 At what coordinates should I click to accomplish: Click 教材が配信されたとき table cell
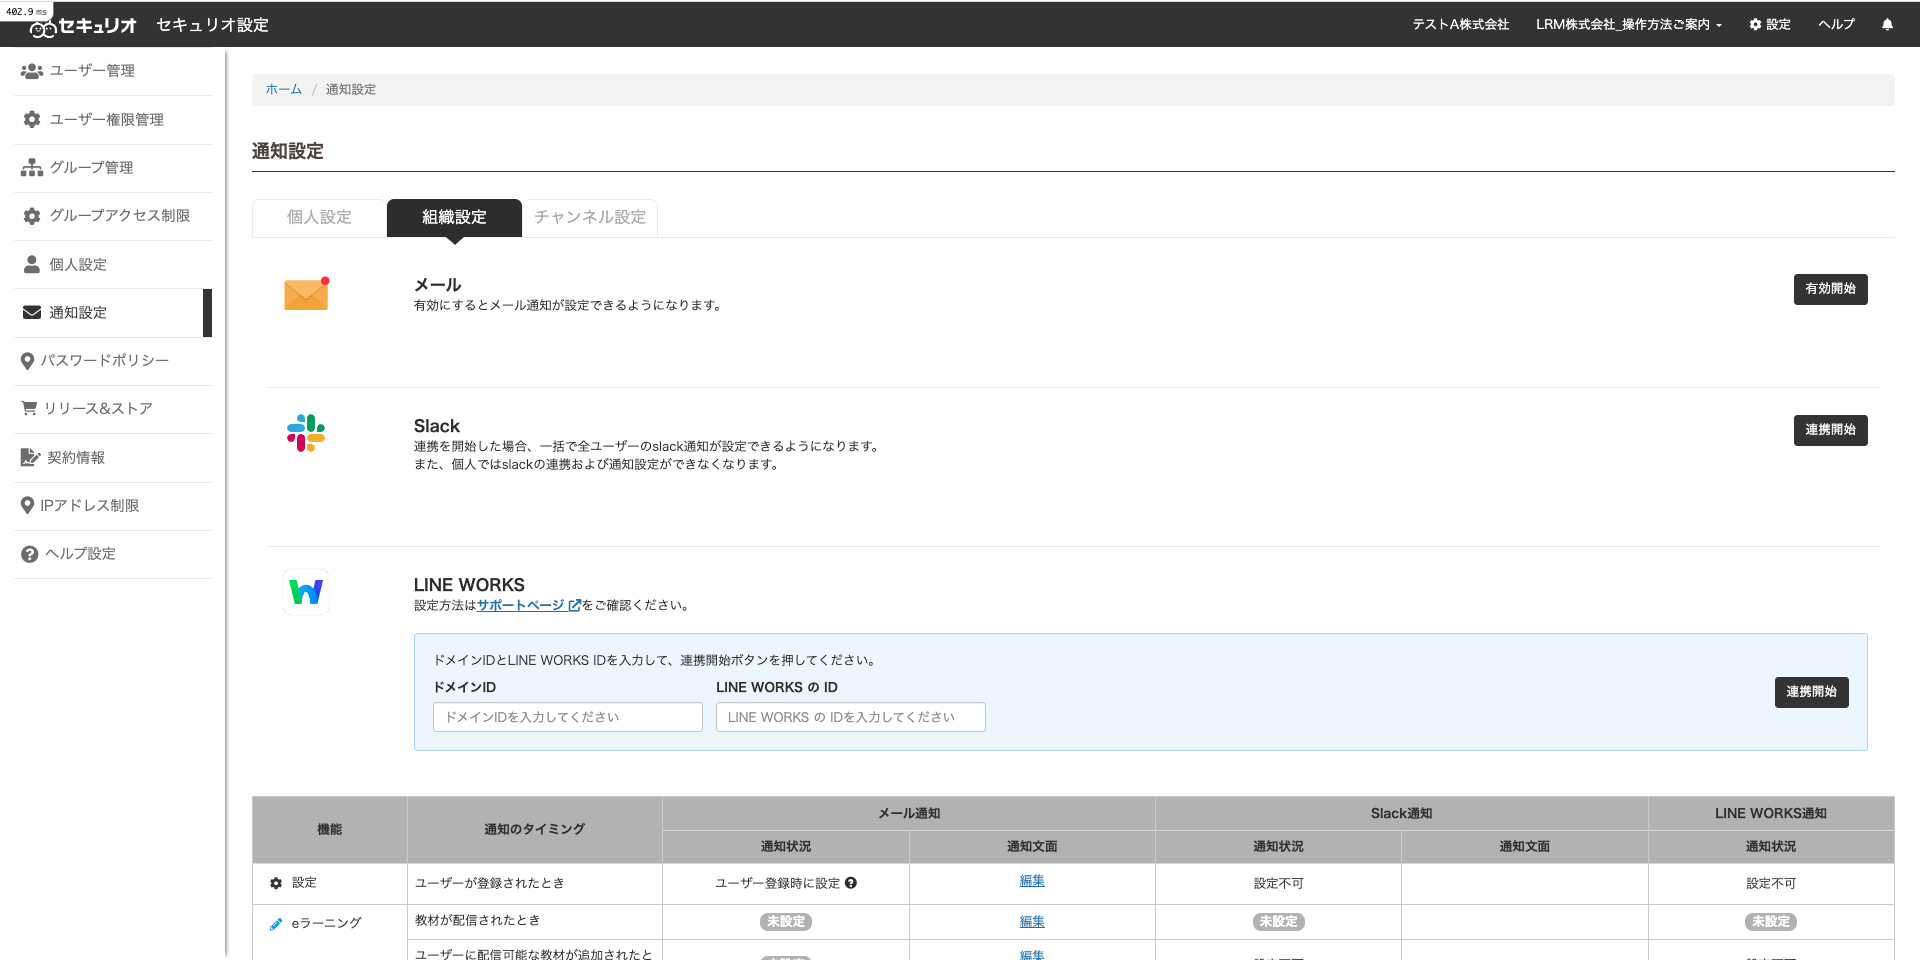coord(534,921)
